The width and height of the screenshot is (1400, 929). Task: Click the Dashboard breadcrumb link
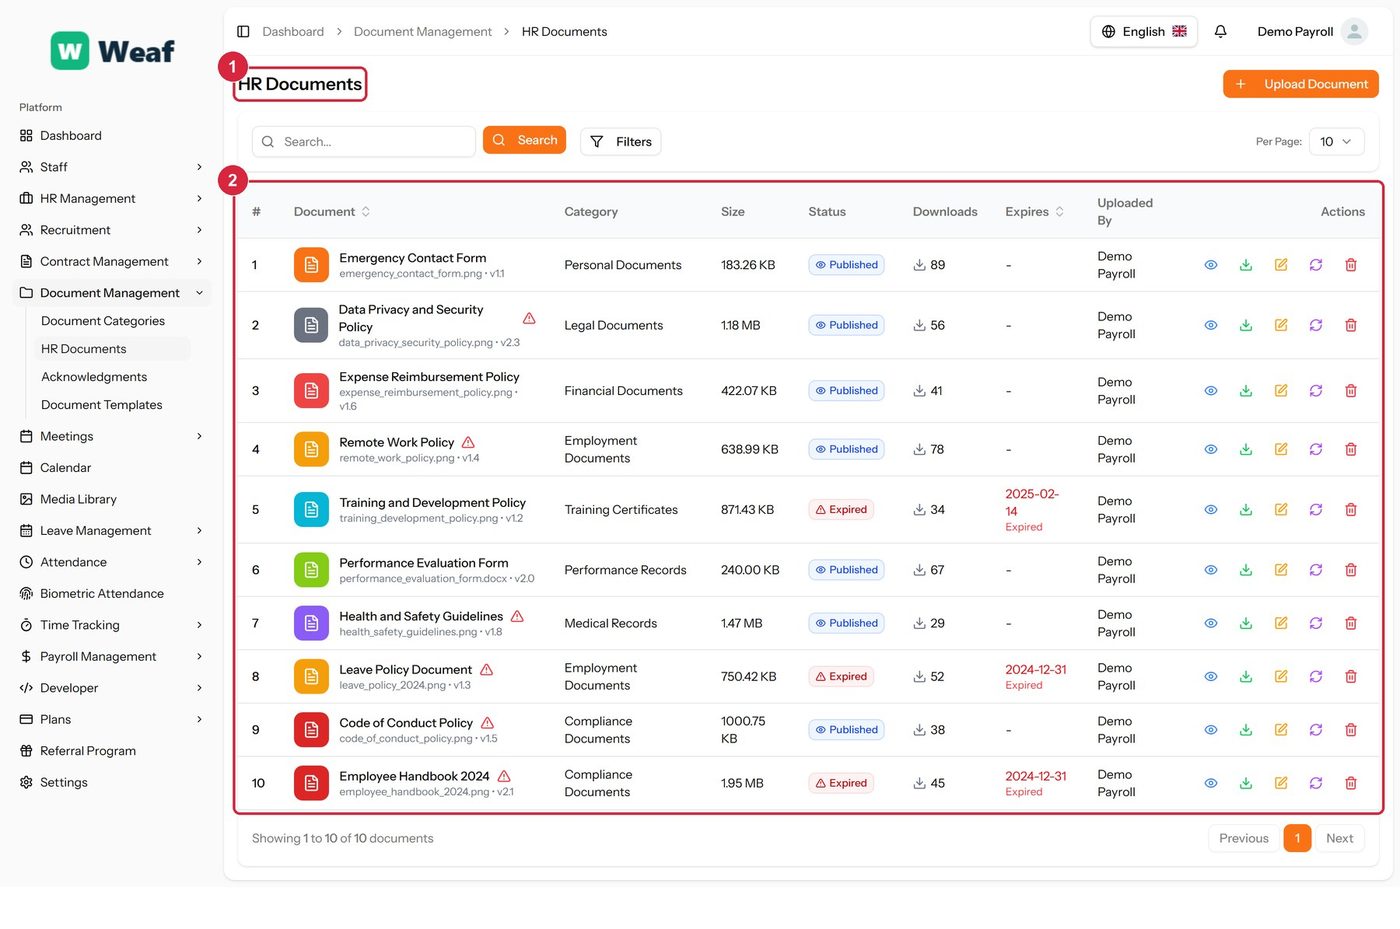(x=293, y=32)
